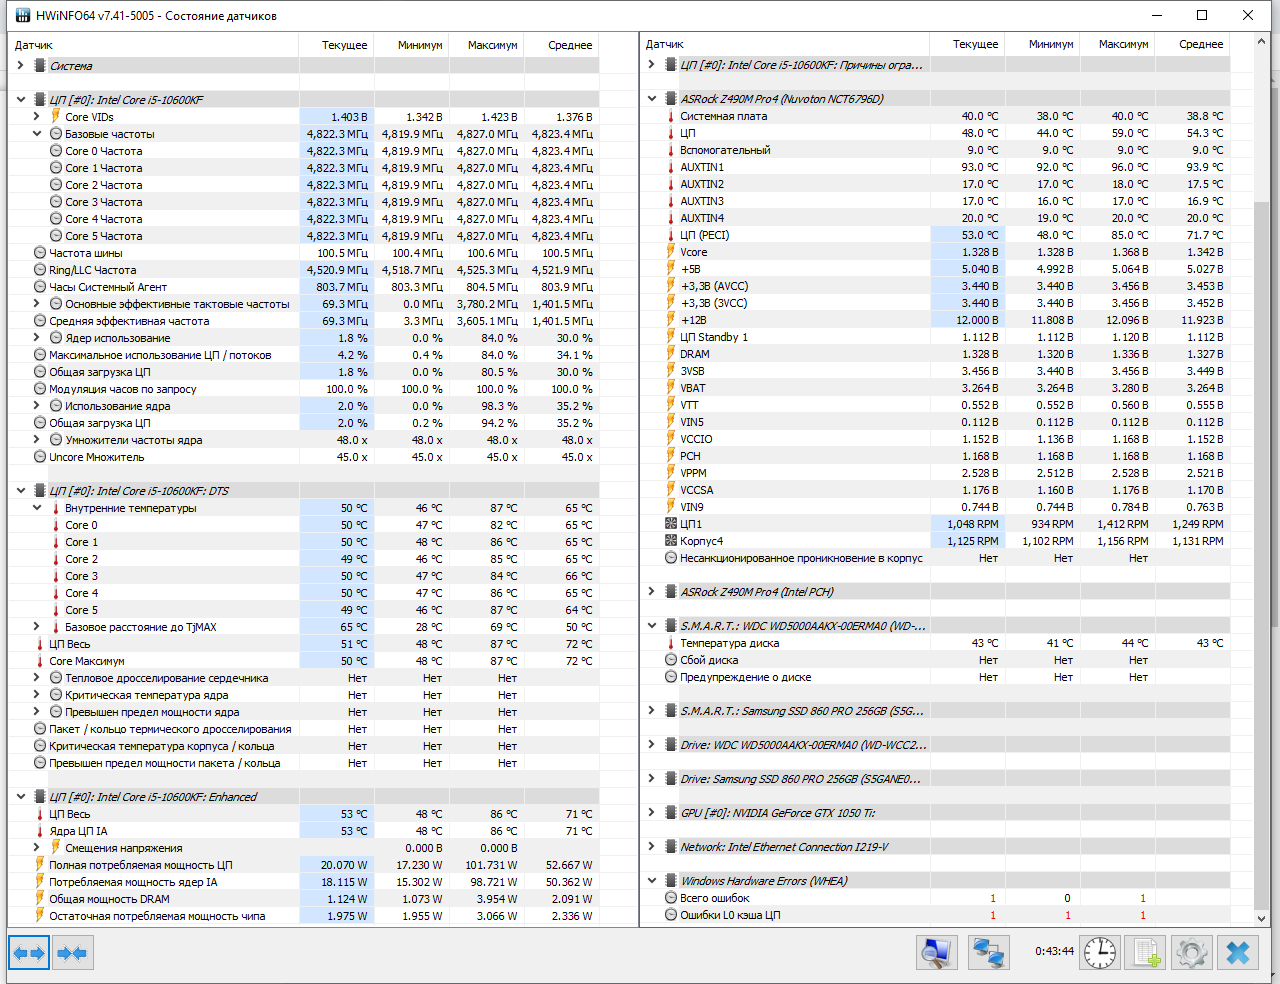Click the lightning icon beside Полная потребляемая мощность ЦП
1280x984 pixels.
40,865
